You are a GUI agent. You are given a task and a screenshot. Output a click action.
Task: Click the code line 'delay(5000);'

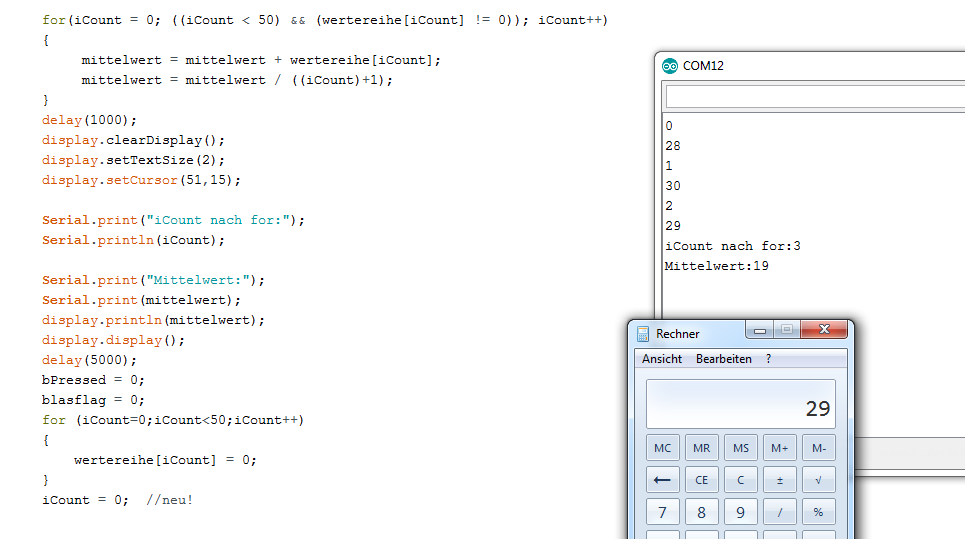[89, 360]
